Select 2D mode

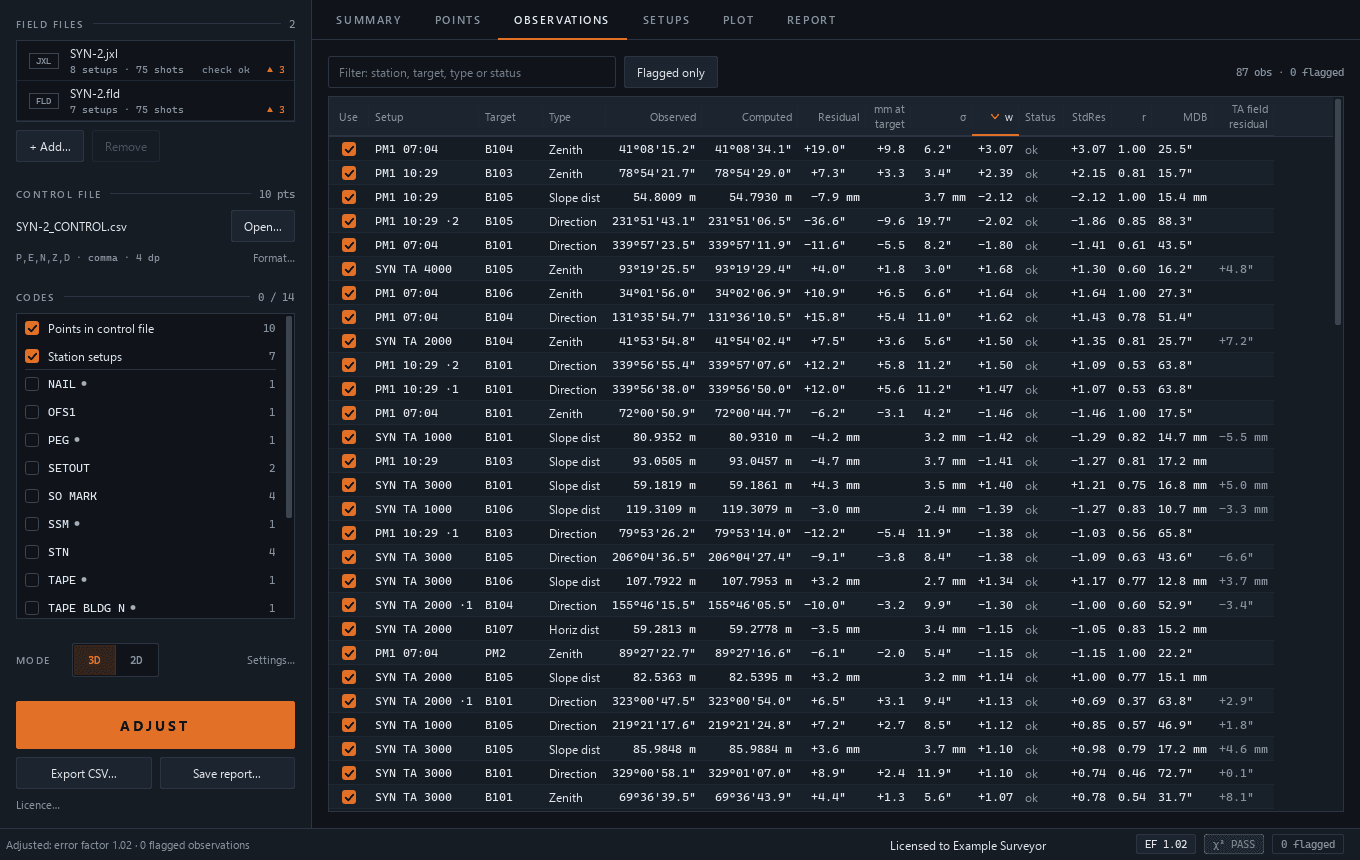tap(137, 660)
